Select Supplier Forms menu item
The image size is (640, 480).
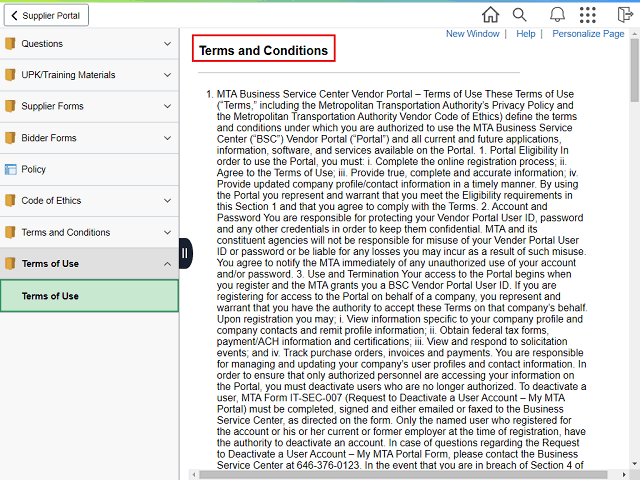(x=89, y=107)
